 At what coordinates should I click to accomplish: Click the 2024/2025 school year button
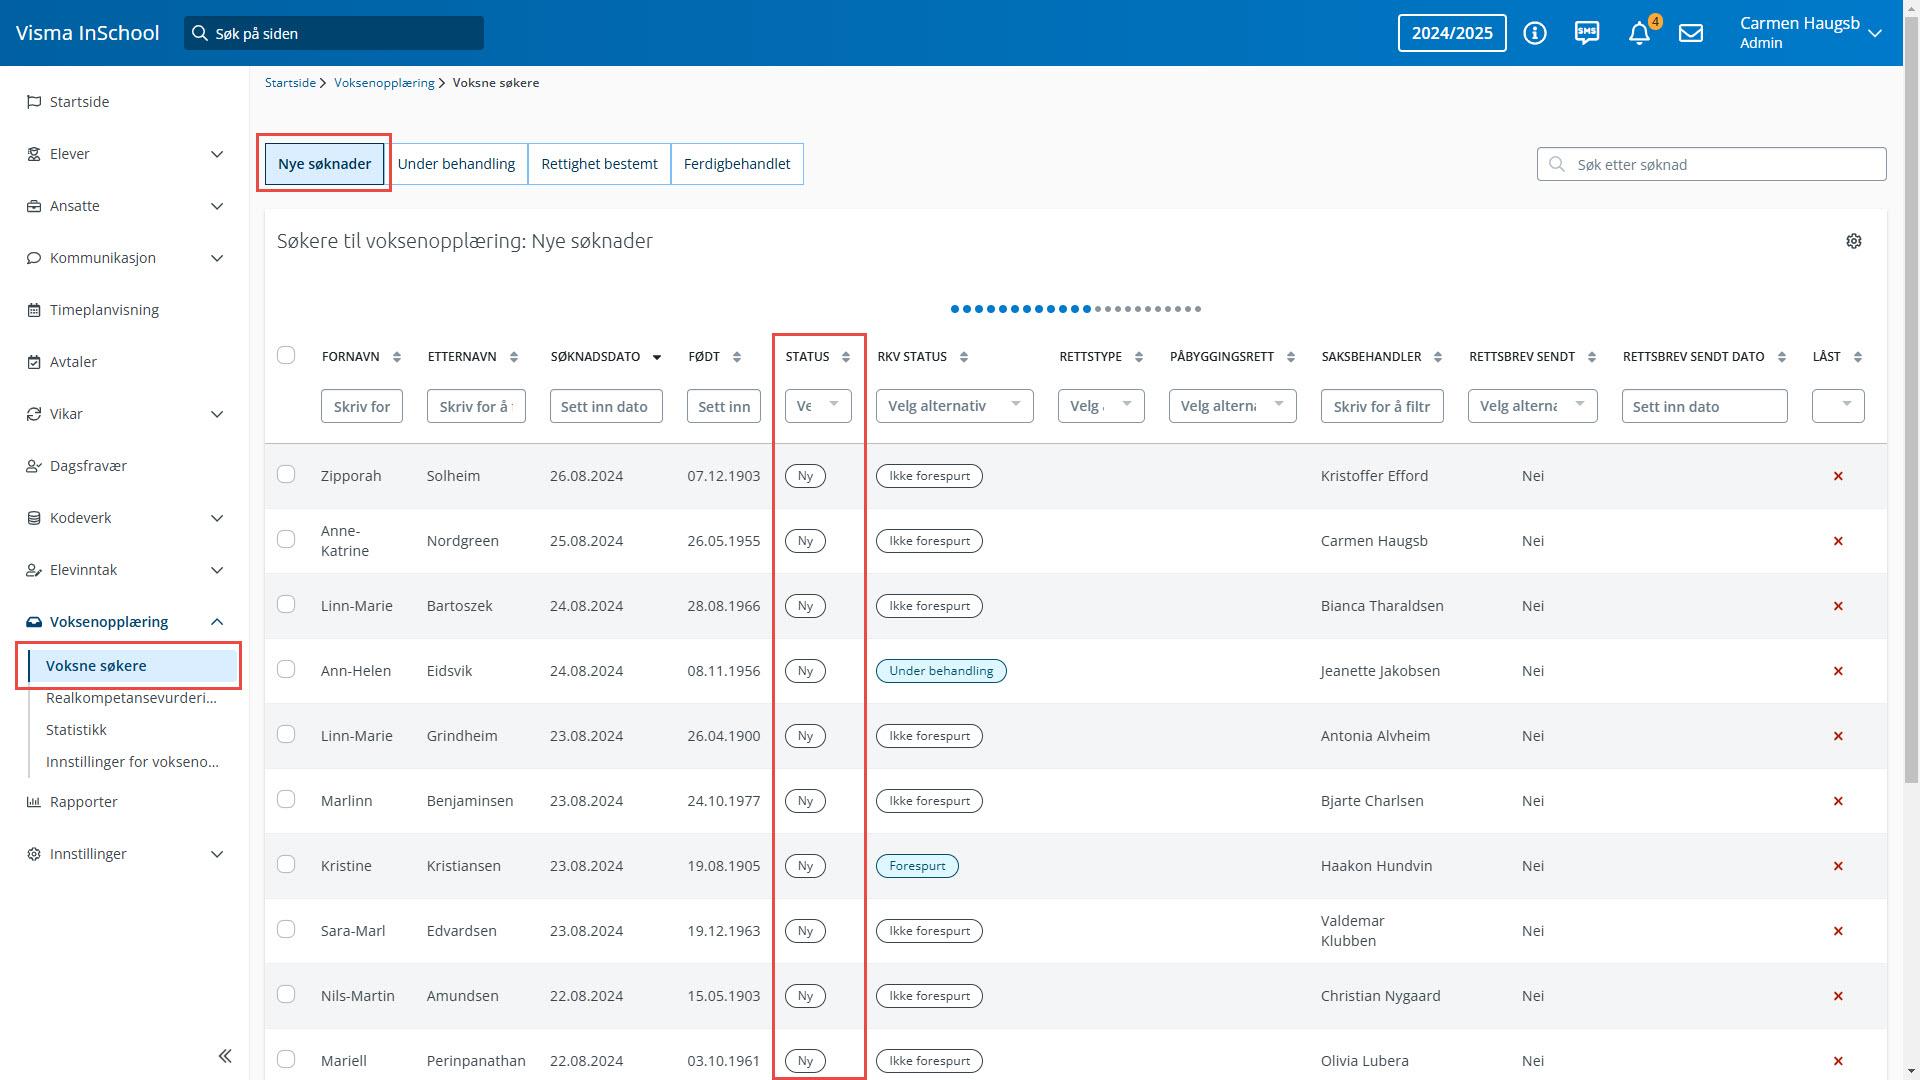[1452, 33]
